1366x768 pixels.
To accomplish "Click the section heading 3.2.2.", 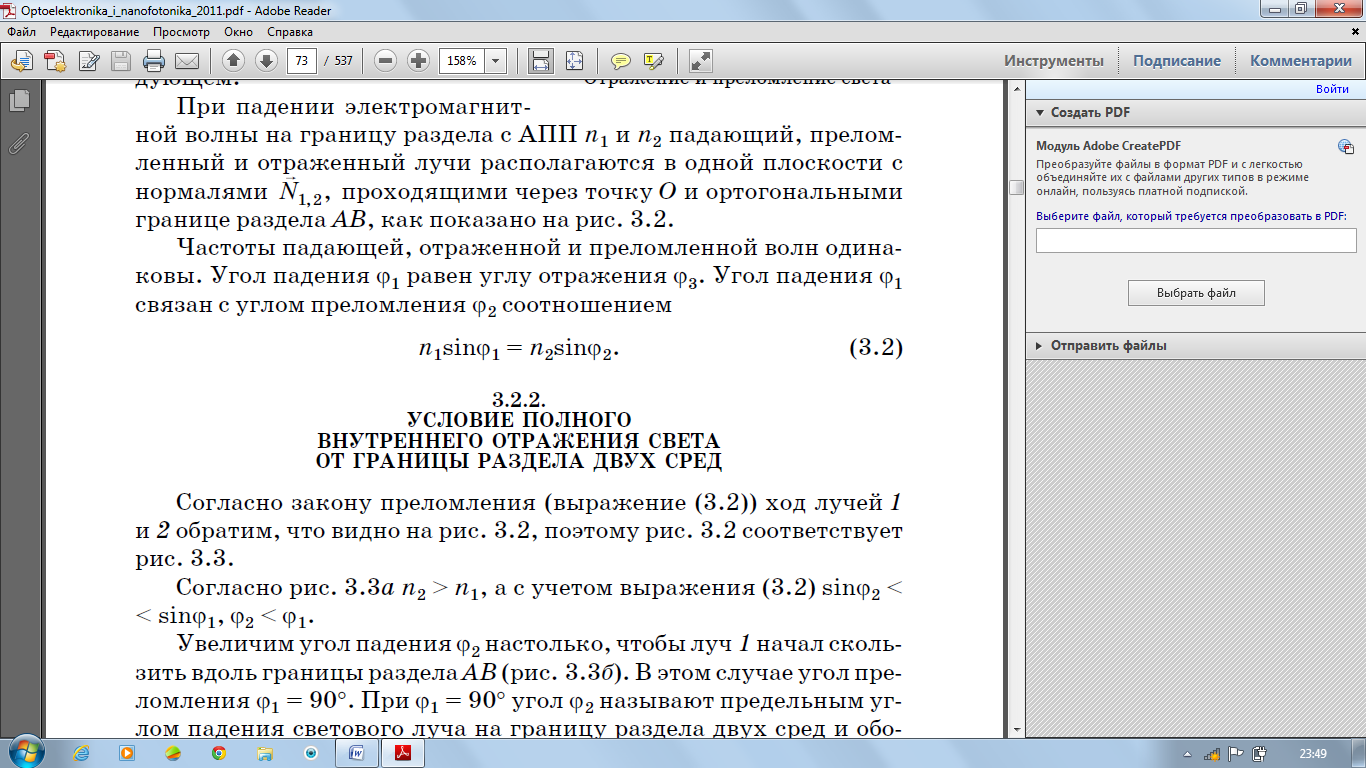I will (518, 400).
